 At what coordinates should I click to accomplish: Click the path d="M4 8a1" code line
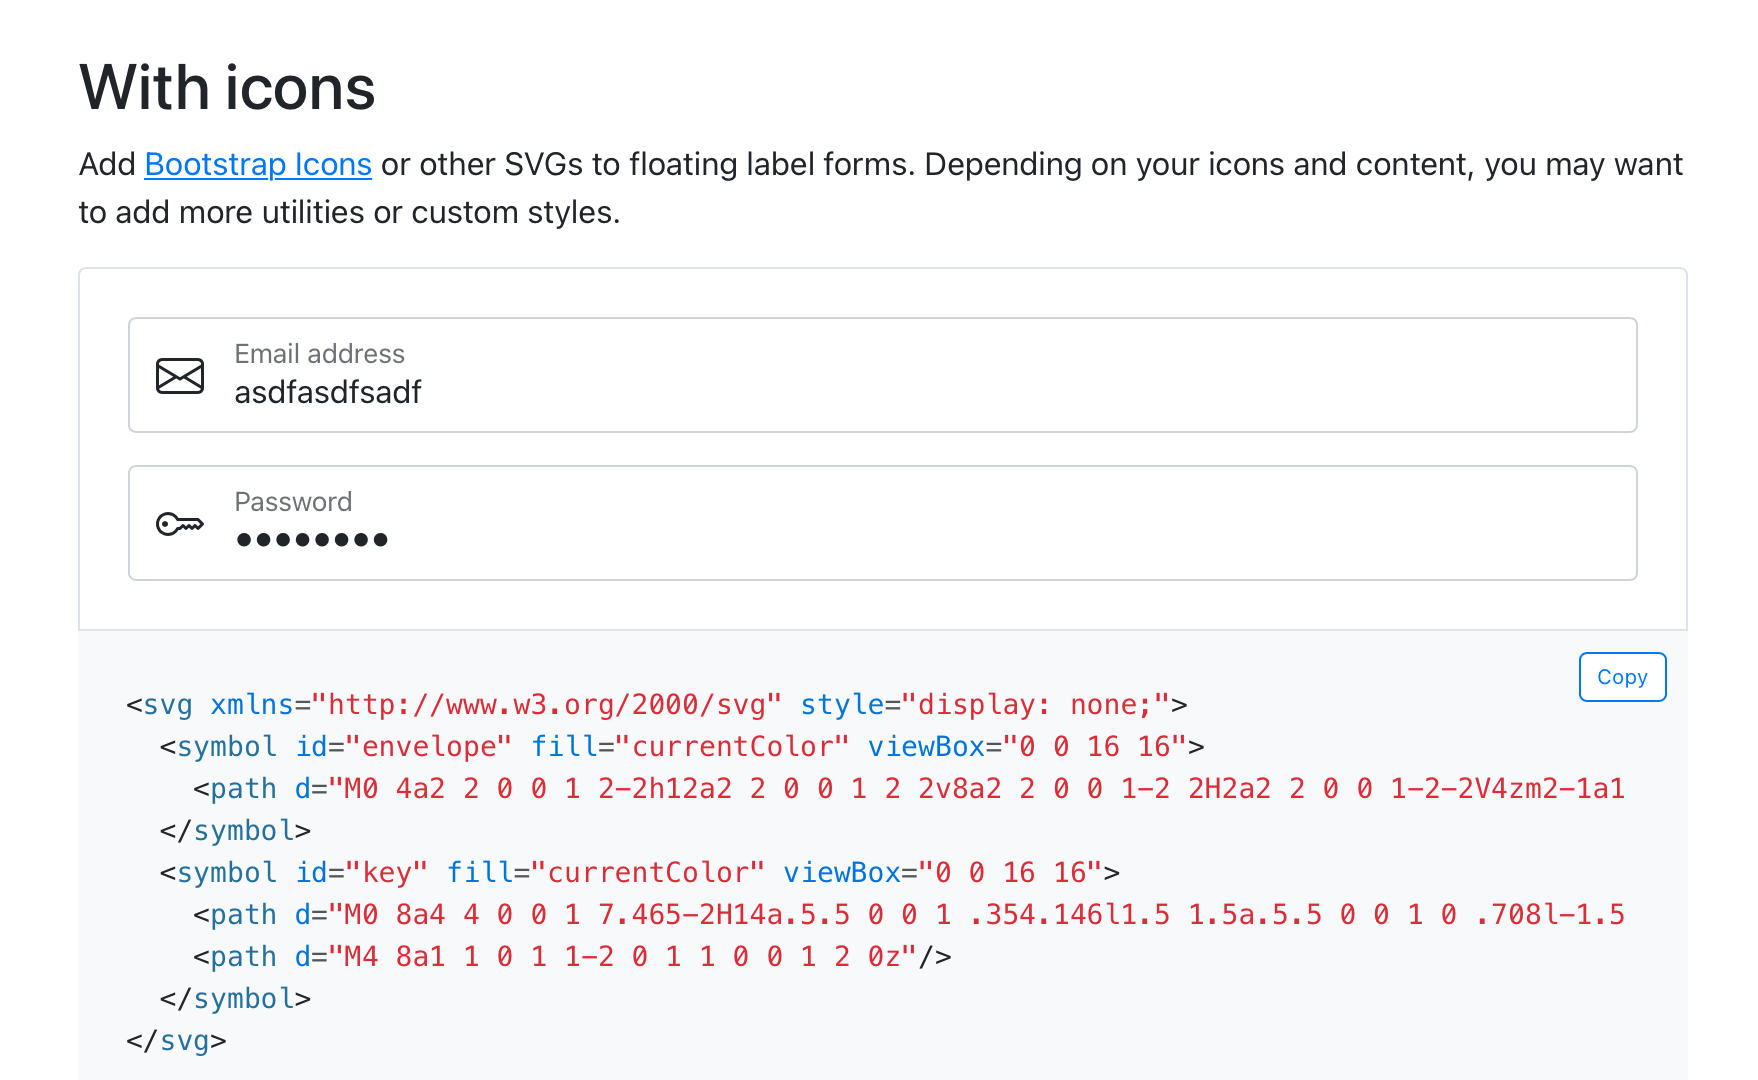tap(572, 957)
